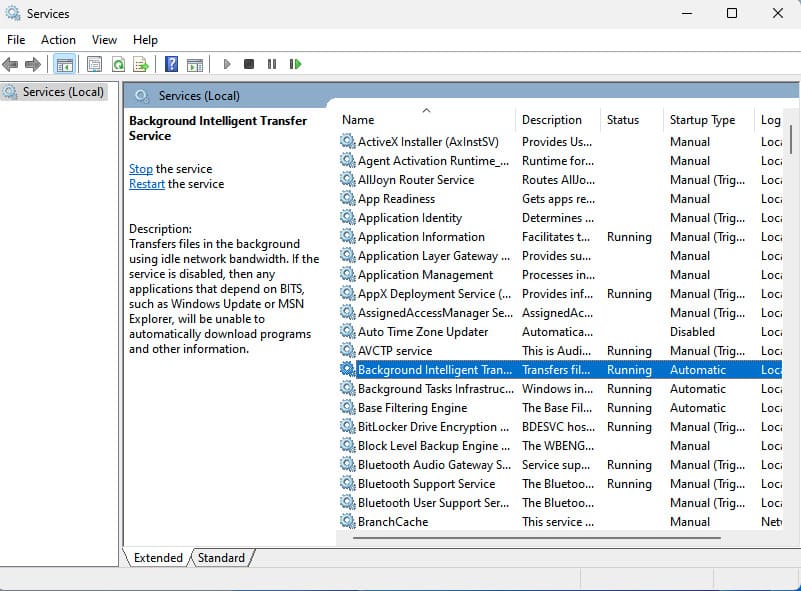Screen dimensions: 801x591
Task: Select the Bluetooth Support Service row
Action: pyautogui.click(x=426, y=484)
